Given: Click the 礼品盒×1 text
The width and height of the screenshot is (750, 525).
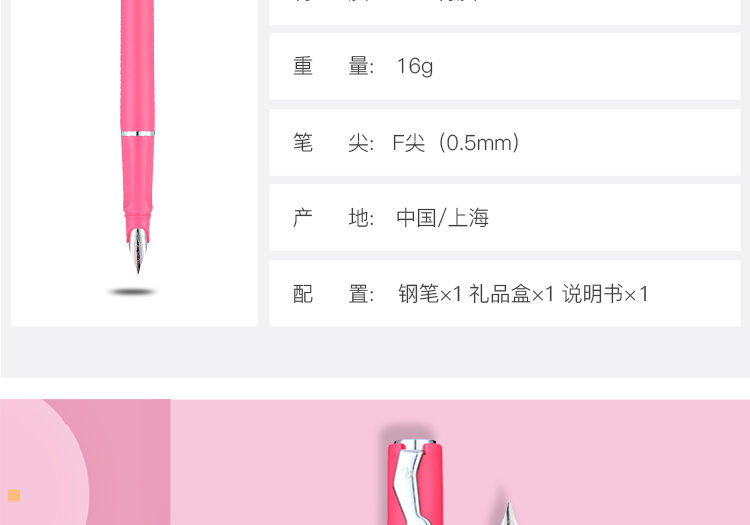Looking at the screenshot, I should [511, 294].
